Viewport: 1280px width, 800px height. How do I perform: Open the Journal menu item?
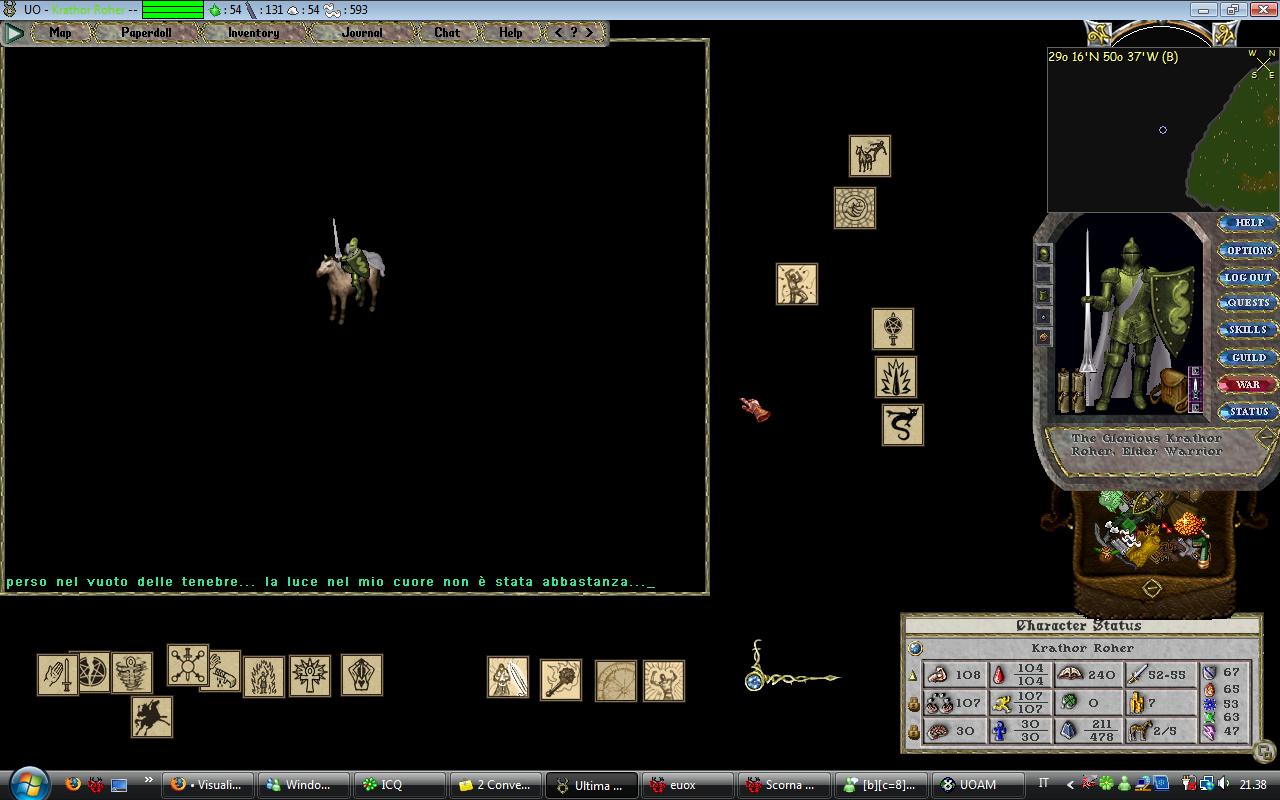[x=362, y=33]
